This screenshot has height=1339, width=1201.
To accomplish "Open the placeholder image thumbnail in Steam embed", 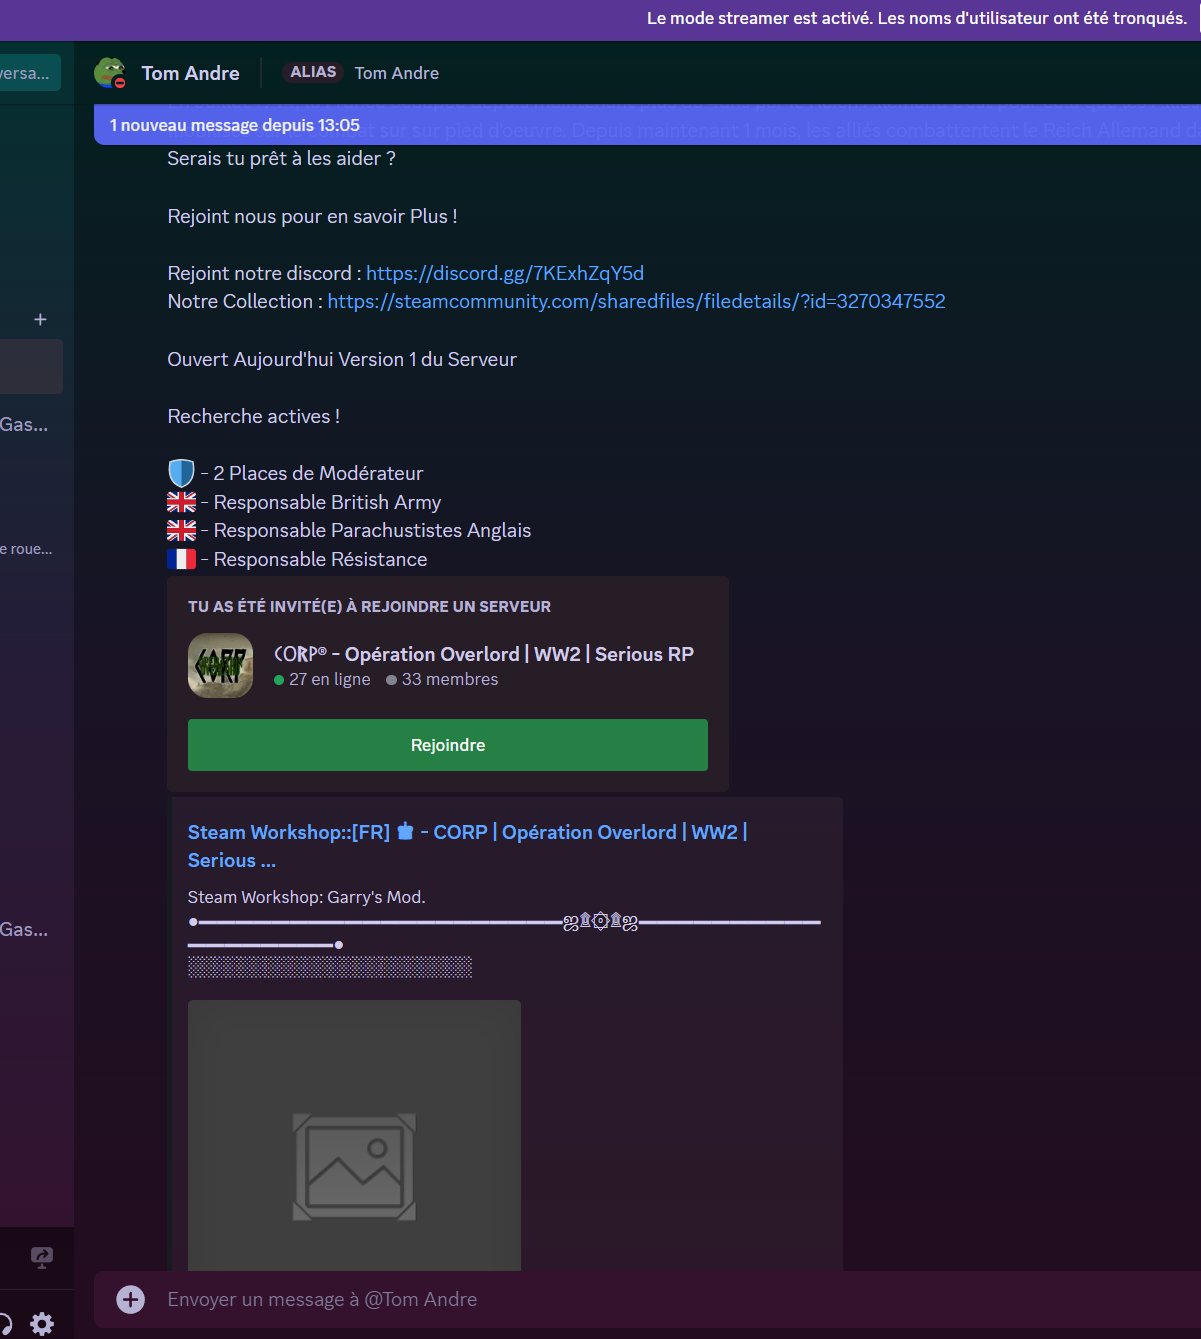I will coord(354,1136).
